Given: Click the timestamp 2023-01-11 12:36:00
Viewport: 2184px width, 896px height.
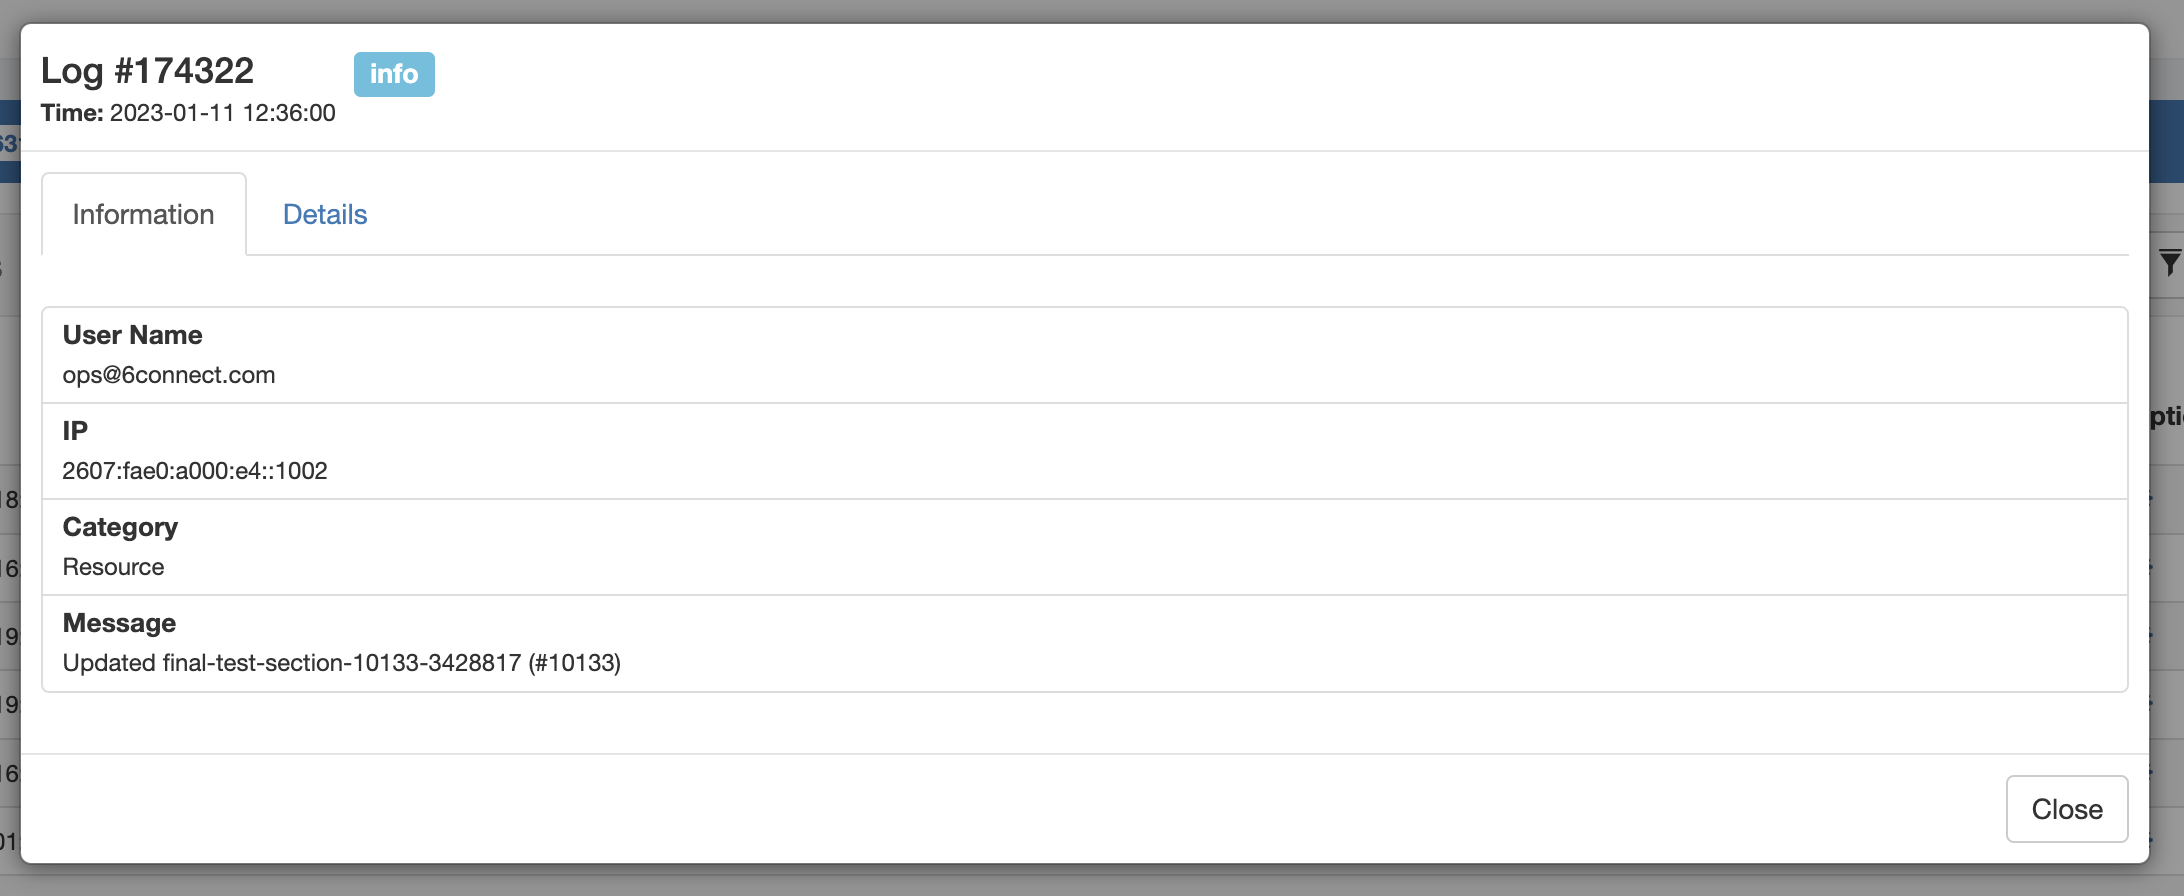Looking at the screenshot, I should (222, 113).
